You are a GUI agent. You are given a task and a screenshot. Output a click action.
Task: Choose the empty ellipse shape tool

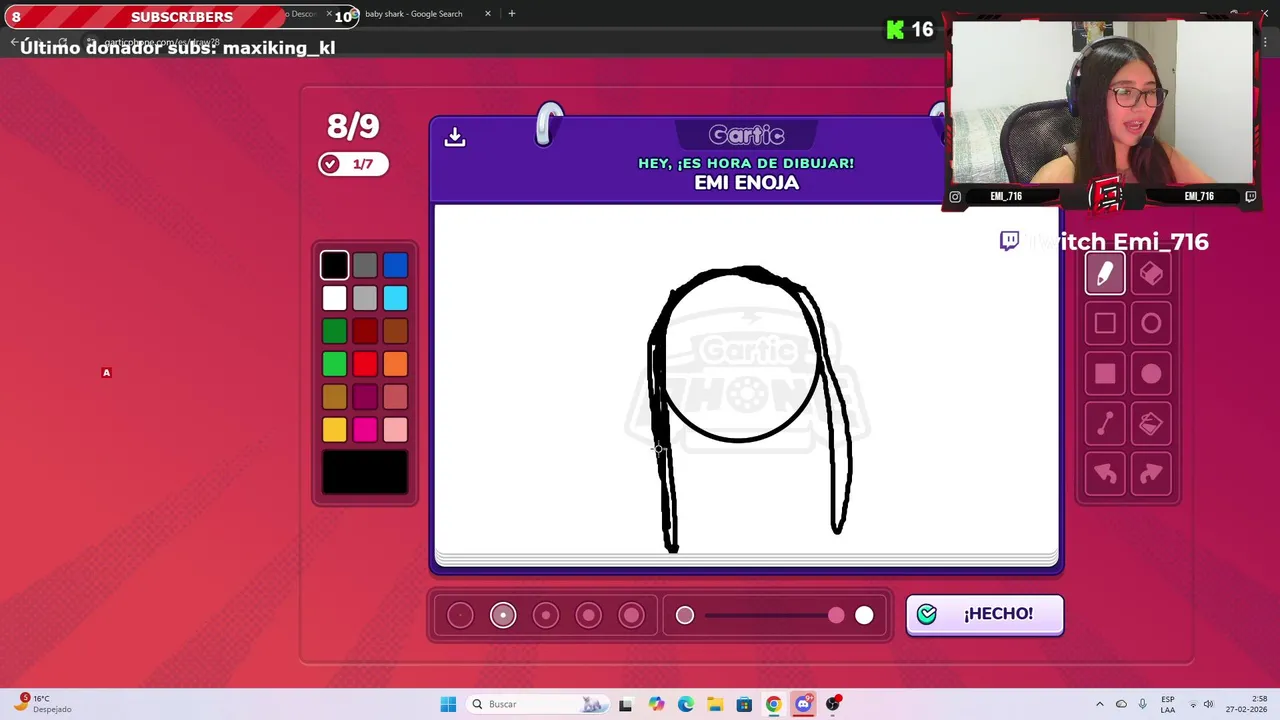tap(1151, 323)
